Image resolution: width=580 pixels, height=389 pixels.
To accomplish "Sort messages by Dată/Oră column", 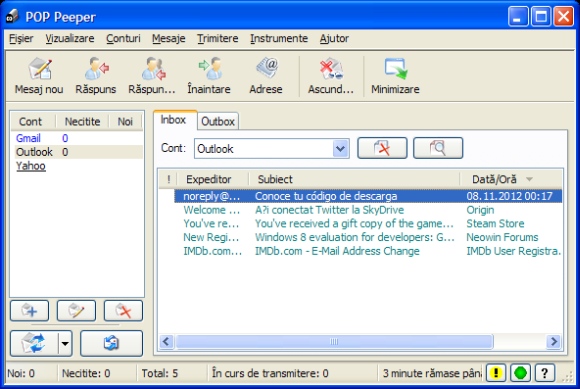I will [512, 179].
